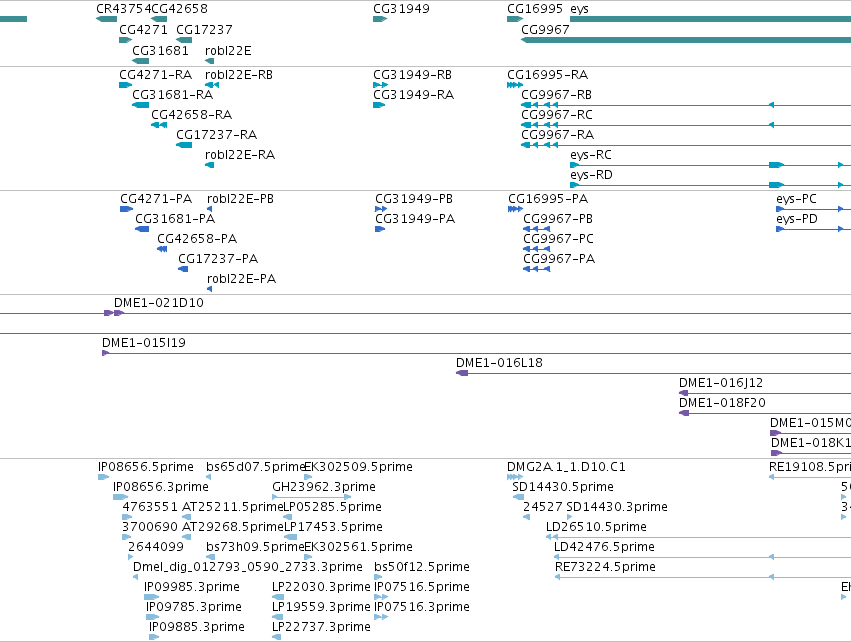Choose protein CG9967-PA

click(558, 259)
